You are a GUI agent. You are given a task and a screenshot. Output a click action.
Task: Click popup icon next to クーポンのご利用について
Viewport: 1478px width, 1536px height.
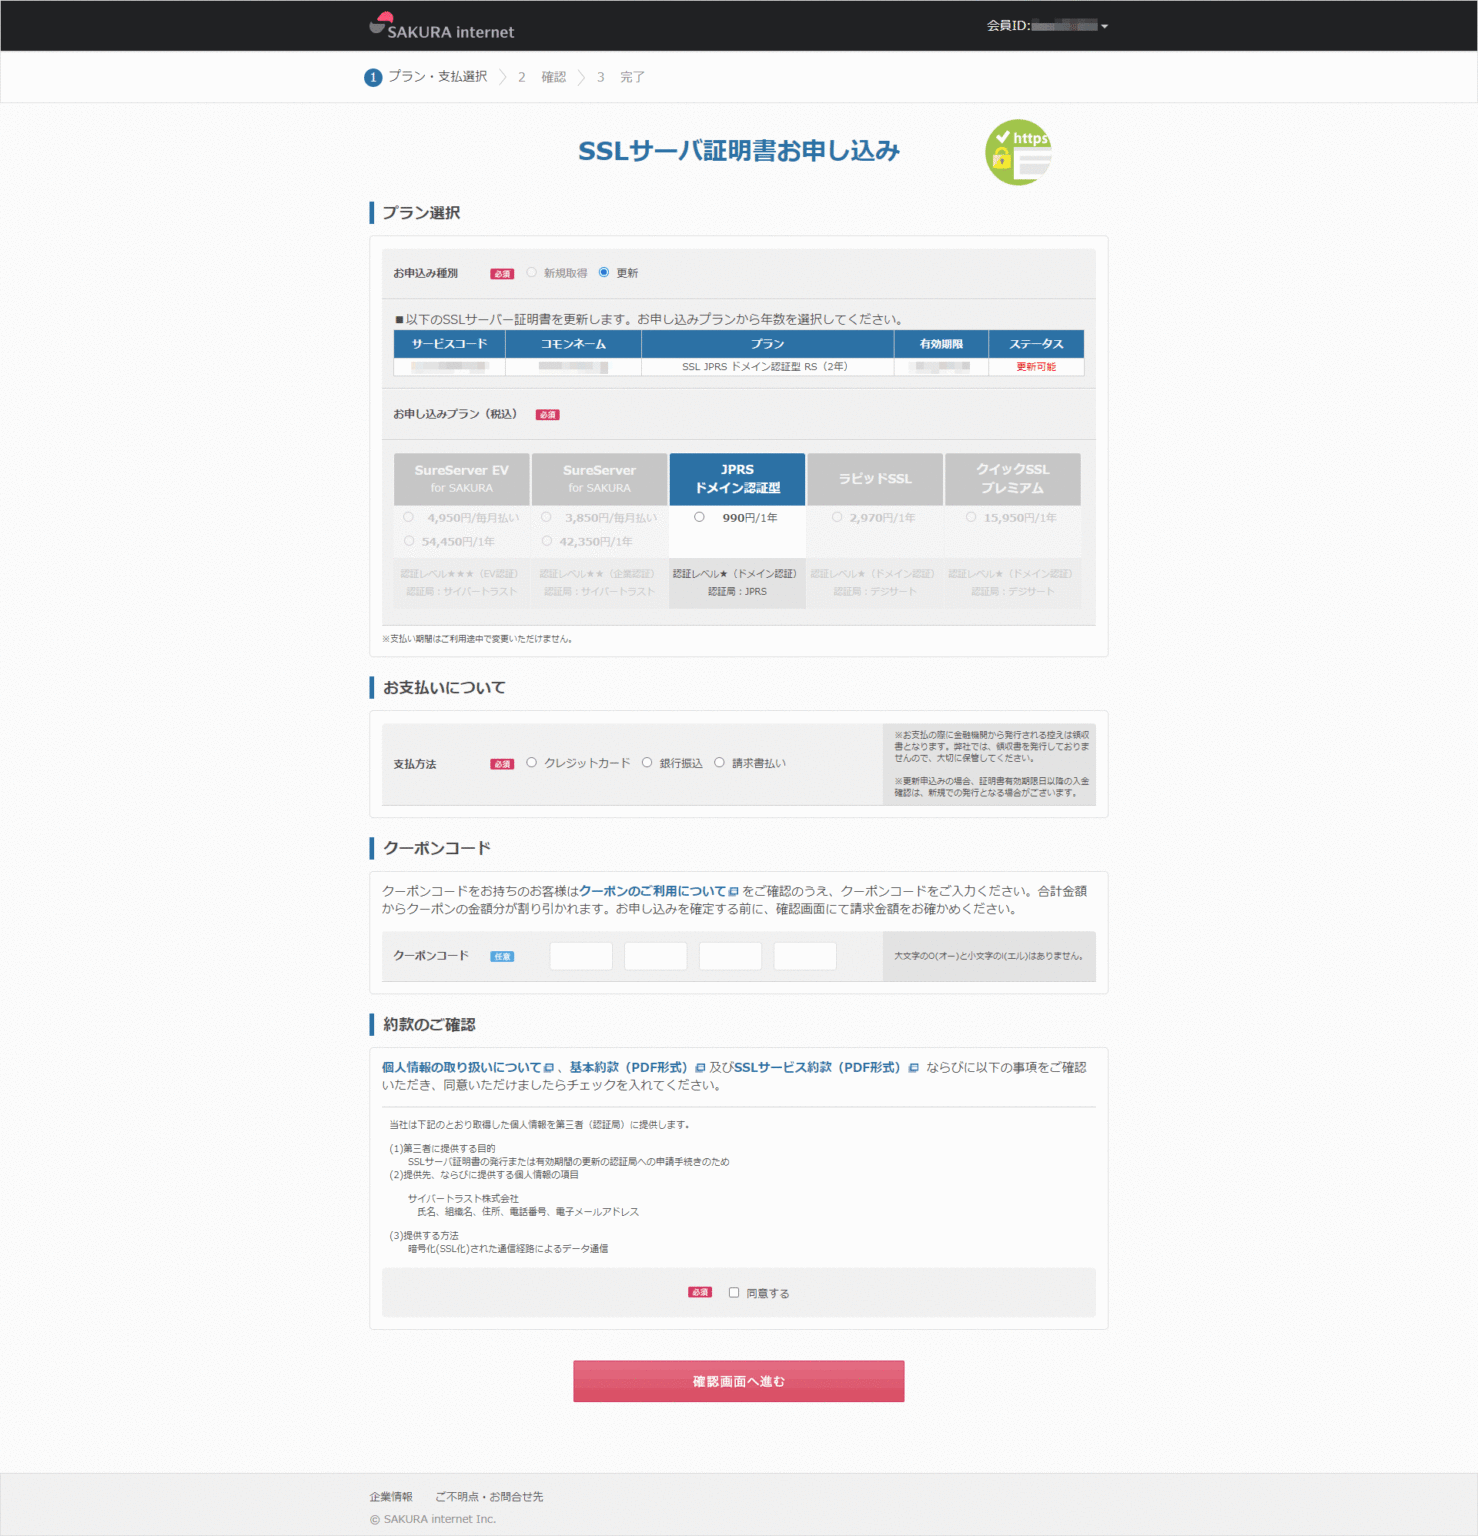[733, 890]
